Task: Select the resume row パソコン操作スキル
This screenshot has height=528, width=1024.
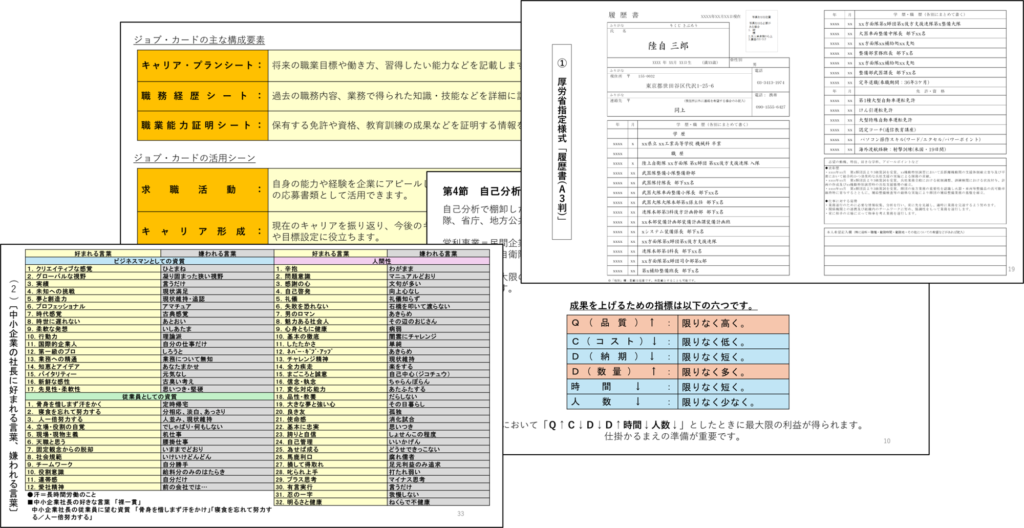Action: (x=915, y=140)
